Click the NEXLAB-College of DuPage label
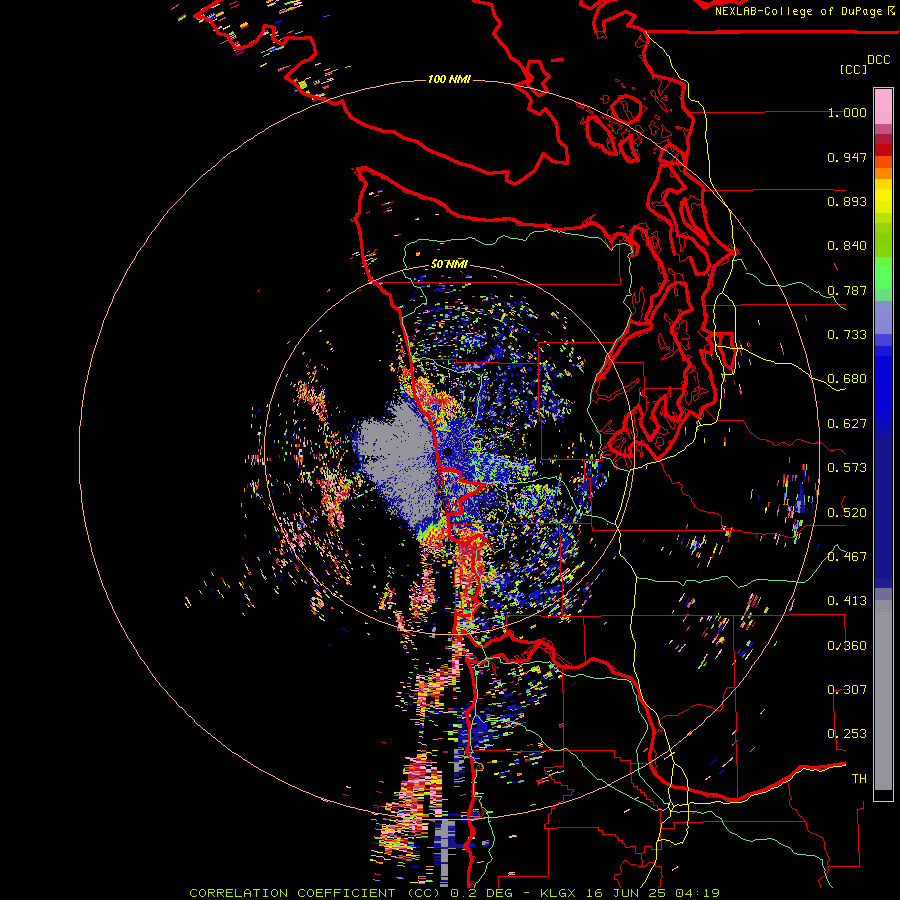This screenshot has width=900, height=900. [800, 11]
